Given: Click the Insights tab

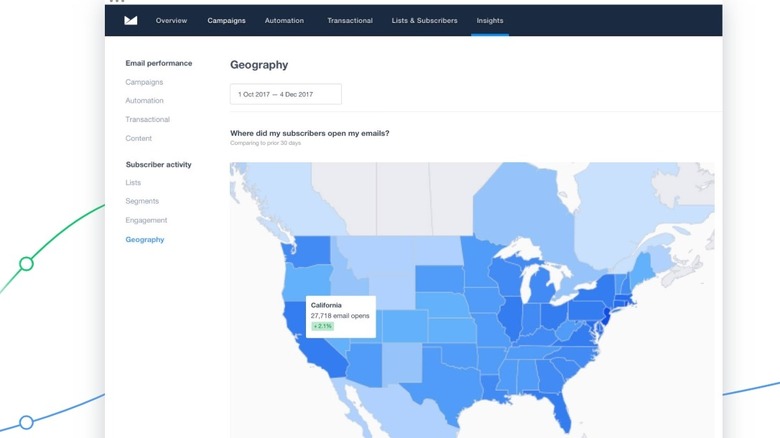Looking at the screenshot, I should [x=490, y=20].
